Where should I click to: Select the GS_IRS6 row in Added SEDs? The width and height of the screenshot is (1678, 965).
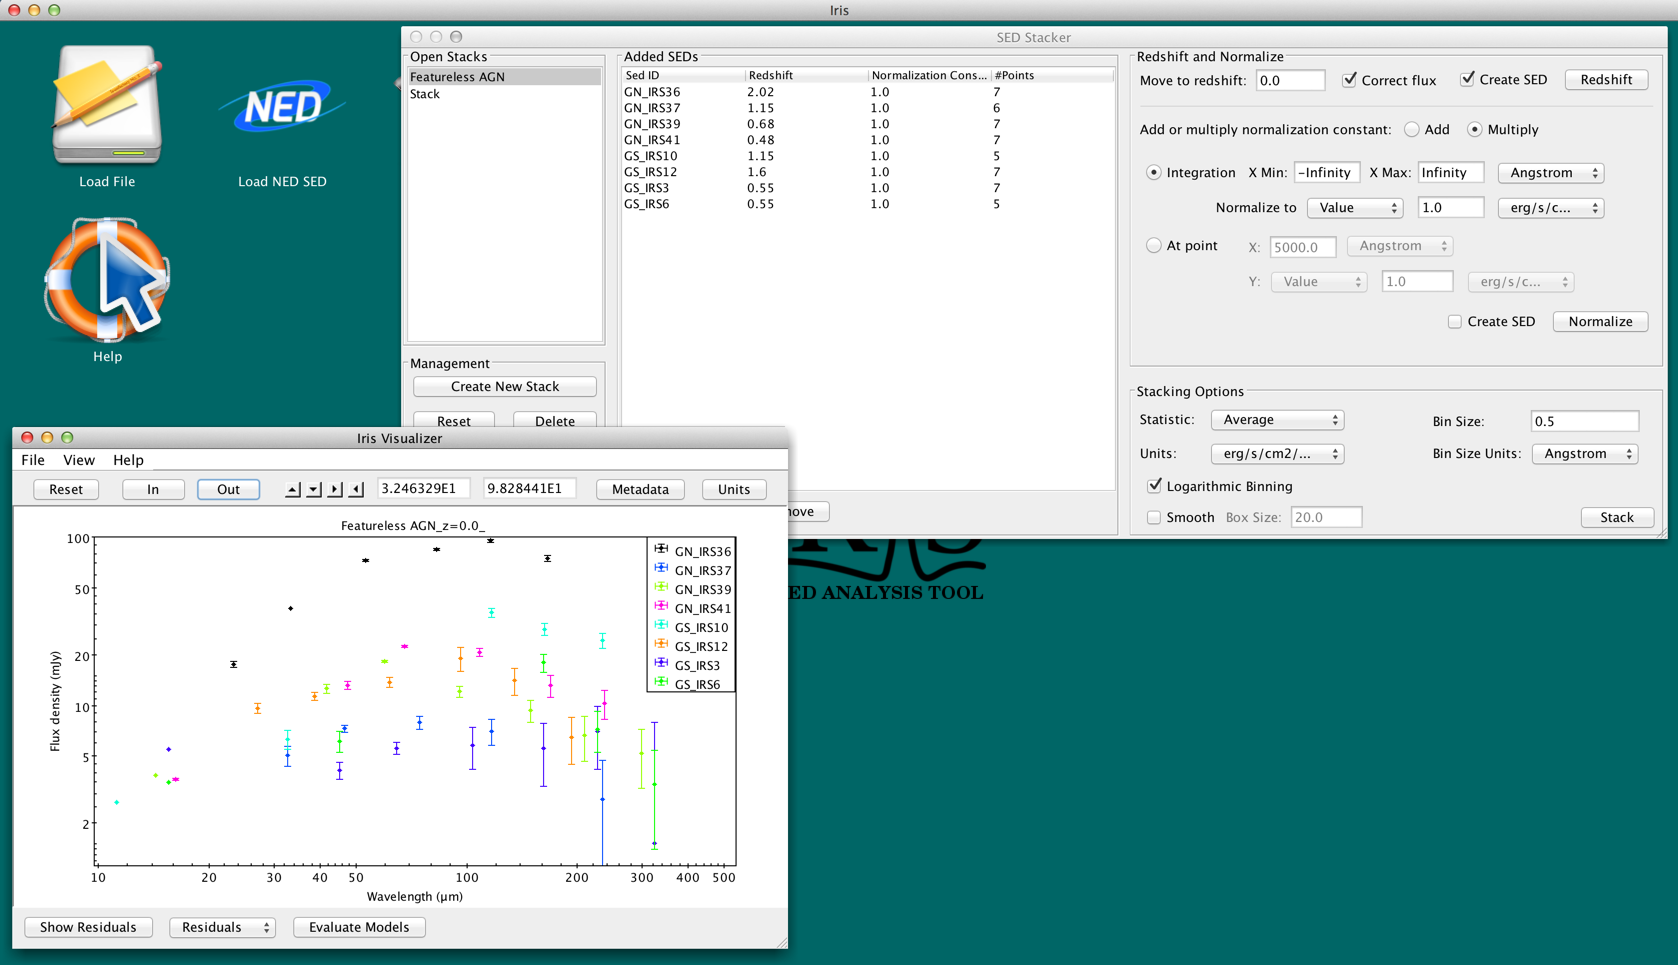pyautogui.click(x=867, y=204)
